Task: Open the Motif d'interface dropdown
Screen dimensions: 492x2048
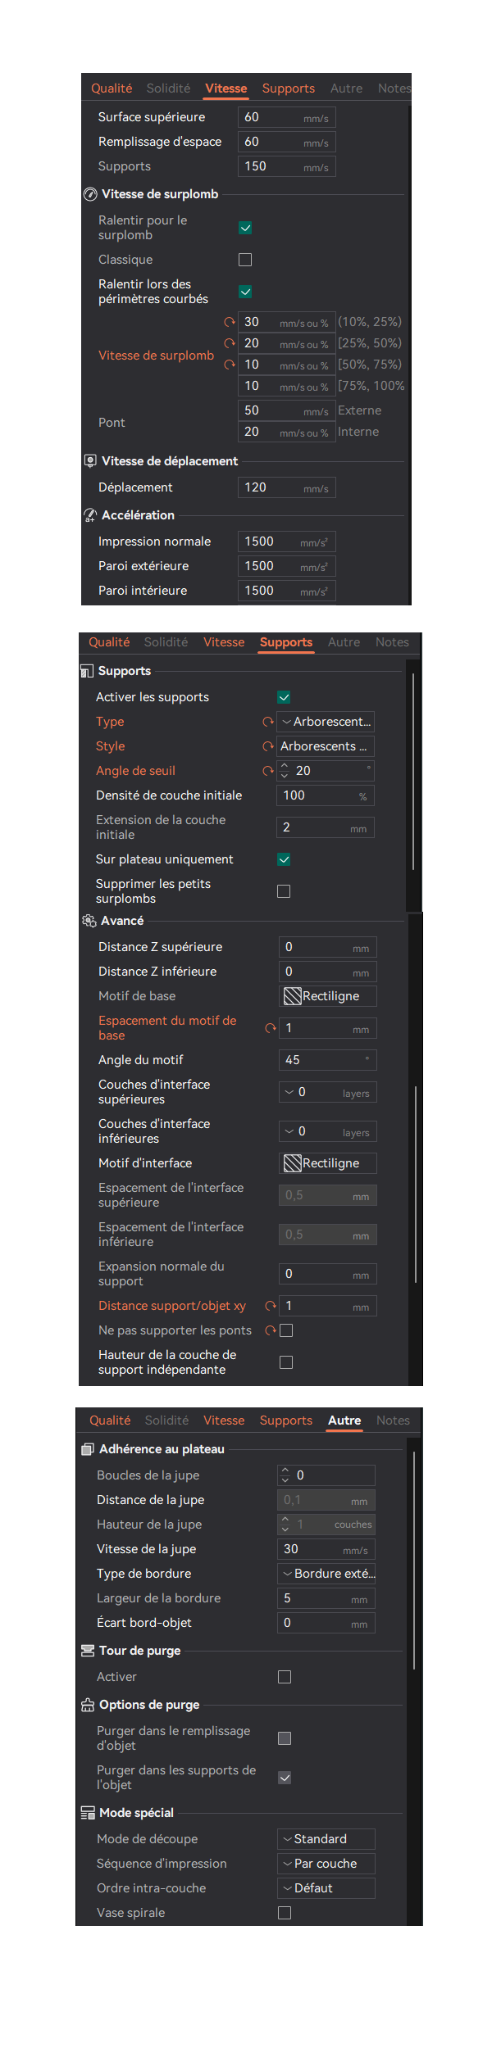Action: click(x=328, y=1163)
